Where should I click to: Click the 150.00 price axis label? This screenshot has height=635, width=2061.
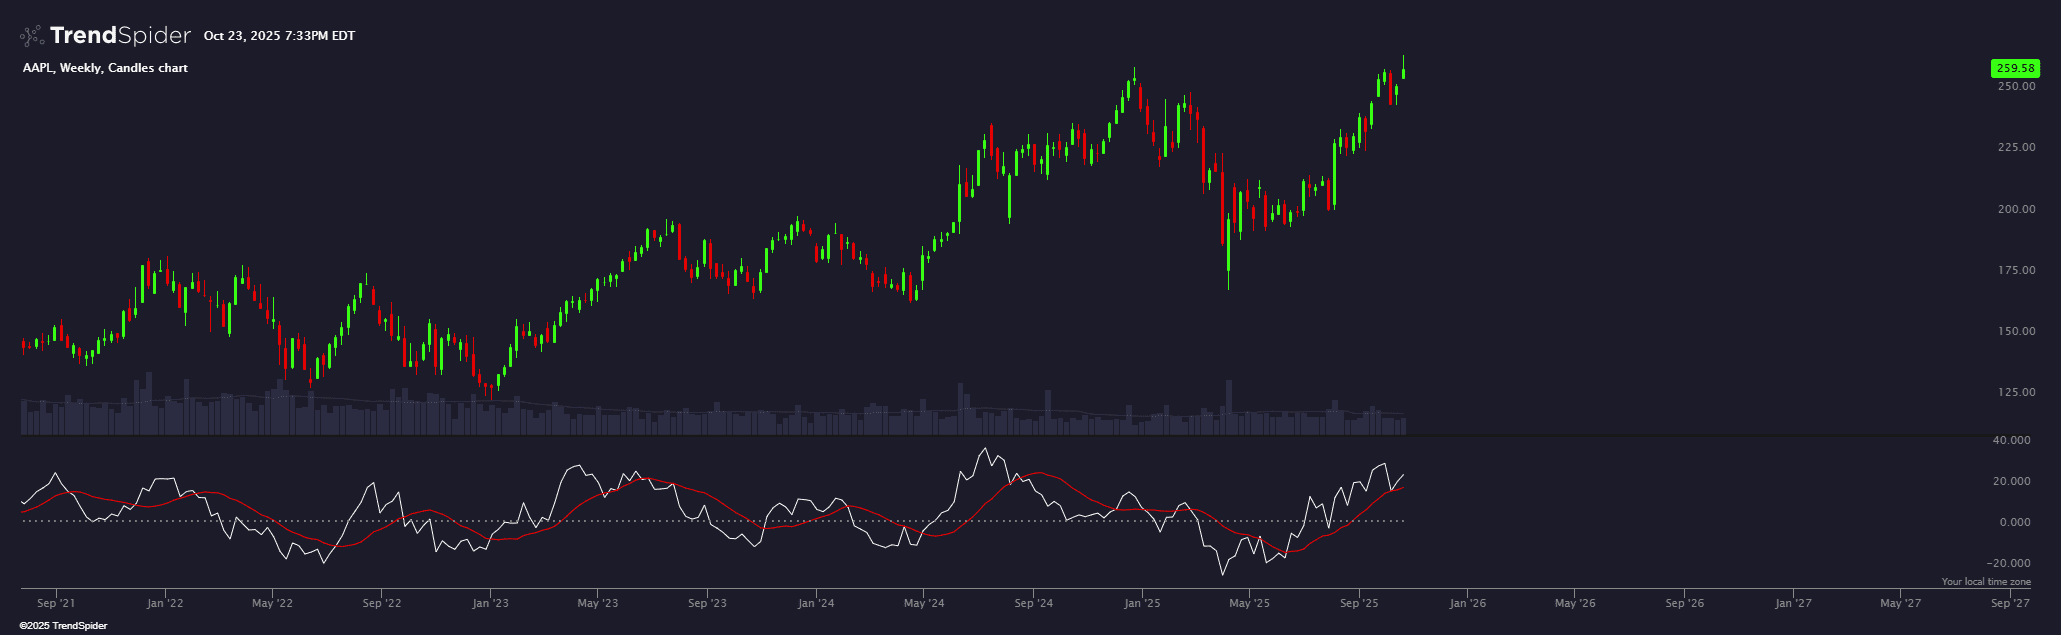coord(2016,331)
